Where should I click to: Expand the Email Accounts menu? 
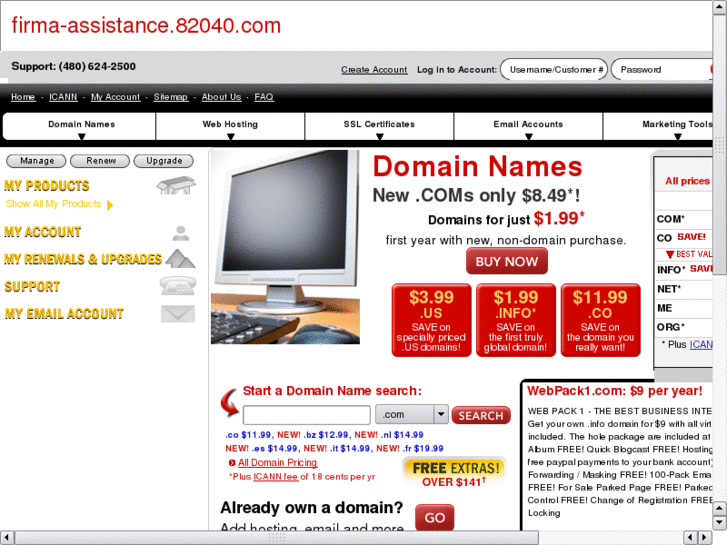point(528,126)
